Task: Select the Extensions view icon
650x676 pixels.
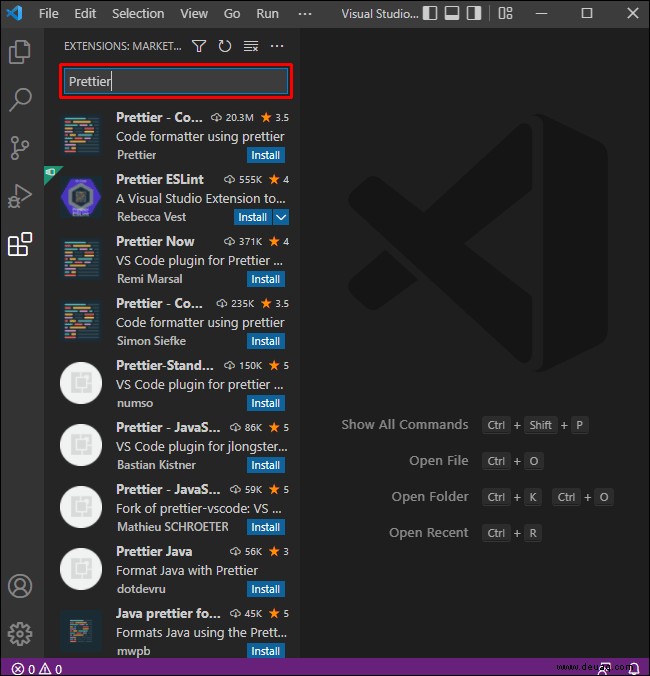Action: click(x=20, y=244)
